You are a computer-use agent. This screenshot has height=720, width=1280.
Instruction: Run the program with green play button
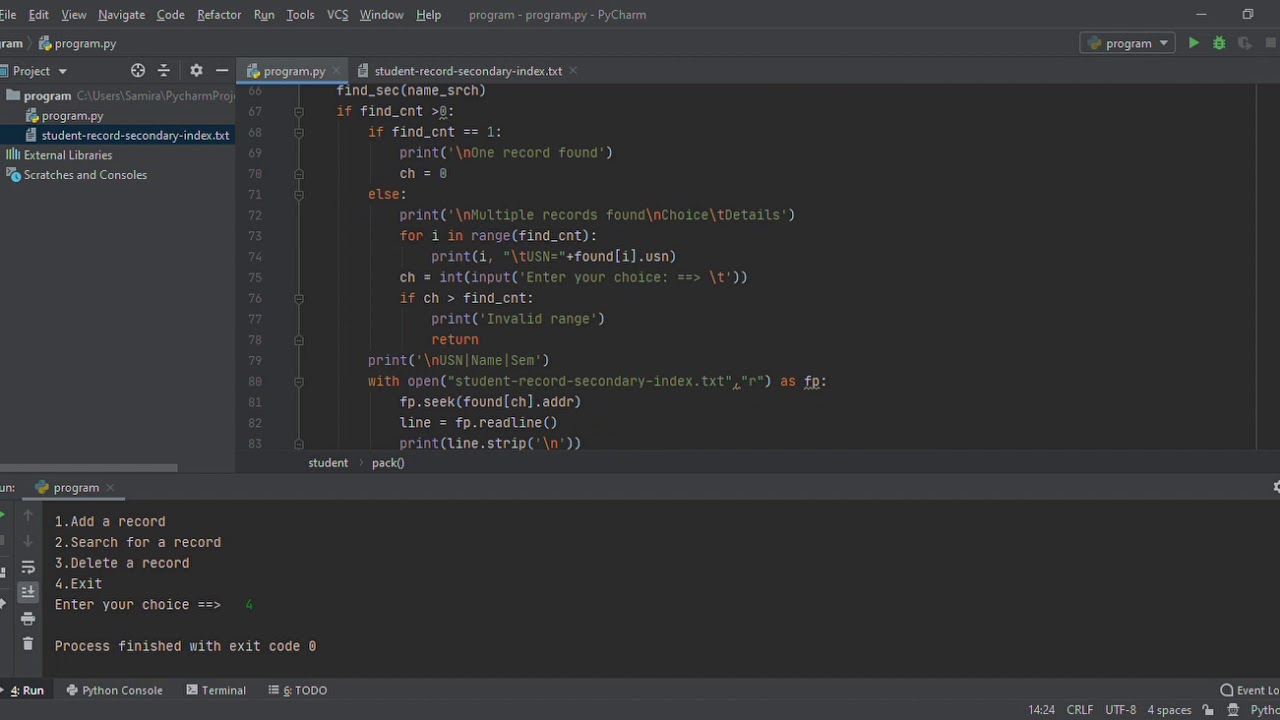1193,43
